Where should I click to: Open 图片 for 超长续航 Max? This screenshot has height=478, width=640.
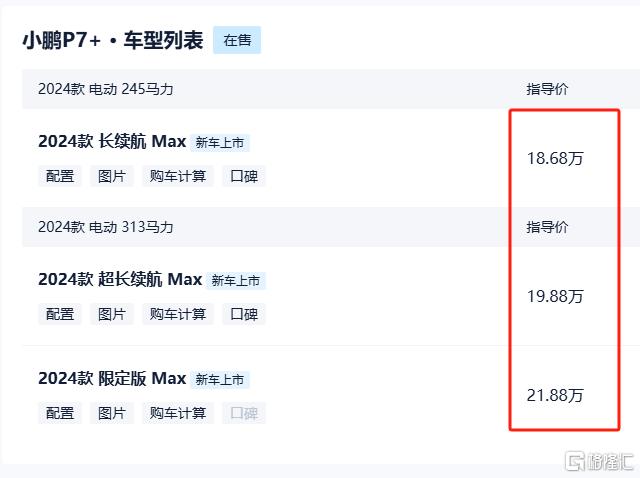112,314
